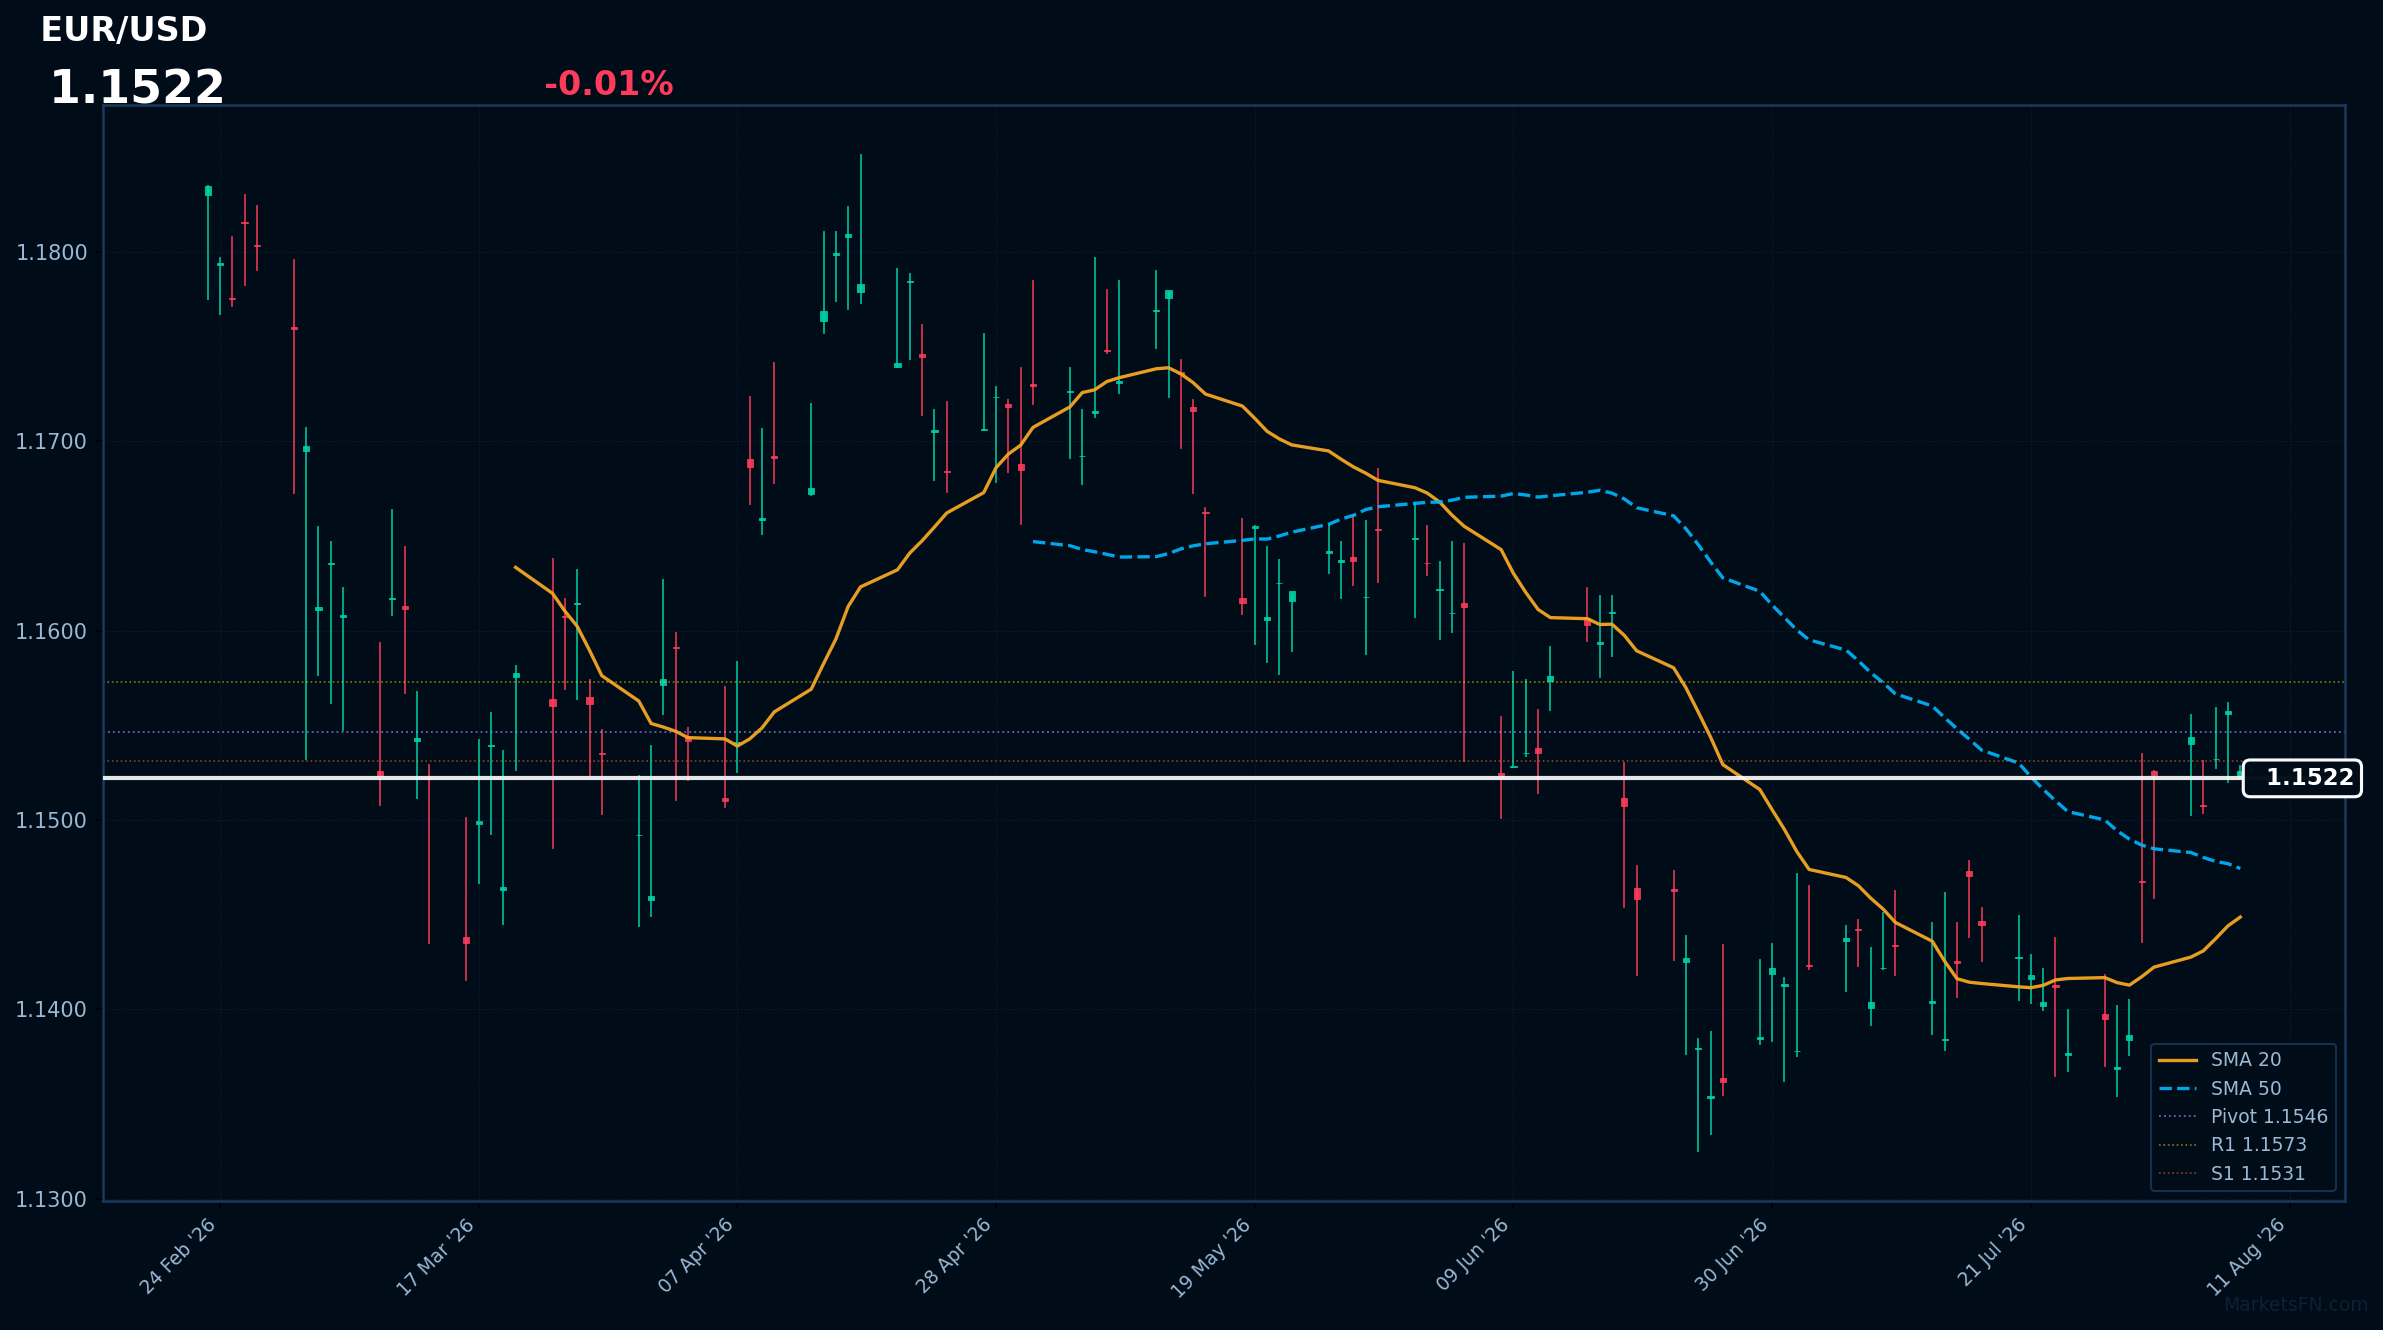
Task: Click the 28 Apr '26 date label
Action: pyautogui.click(x=954, y=1256)
